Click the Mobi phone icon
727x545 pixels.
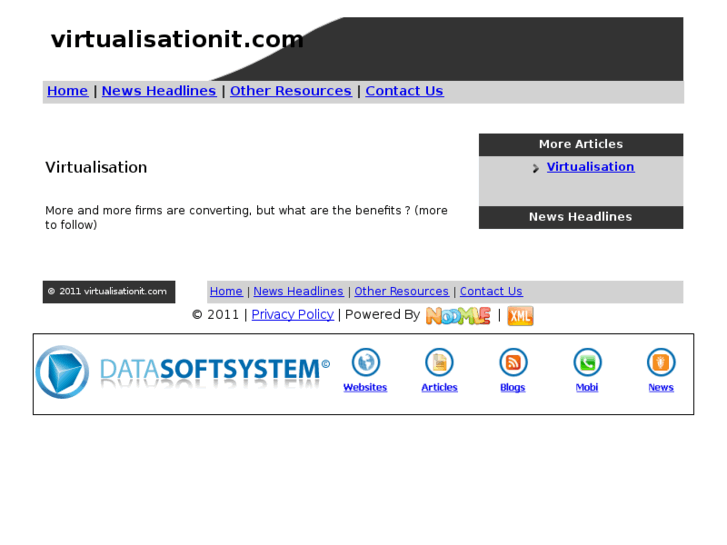coord(587,362)
